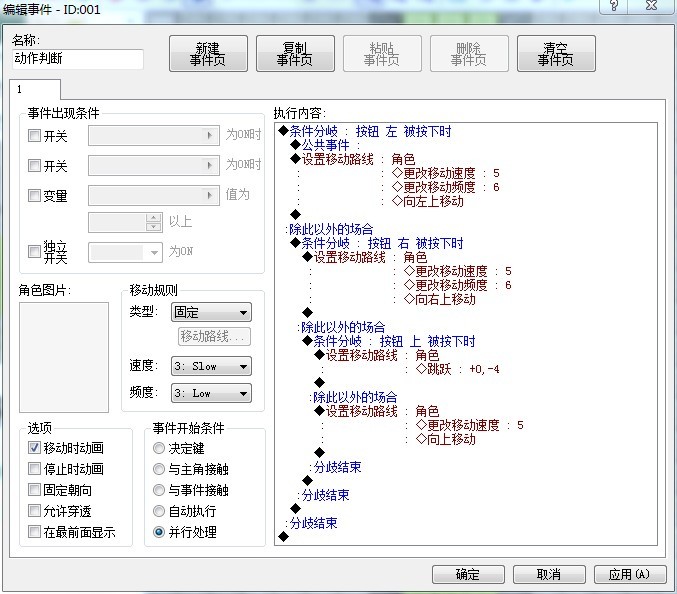Select the 与主角接触 trigger radio button

[159, 469]
